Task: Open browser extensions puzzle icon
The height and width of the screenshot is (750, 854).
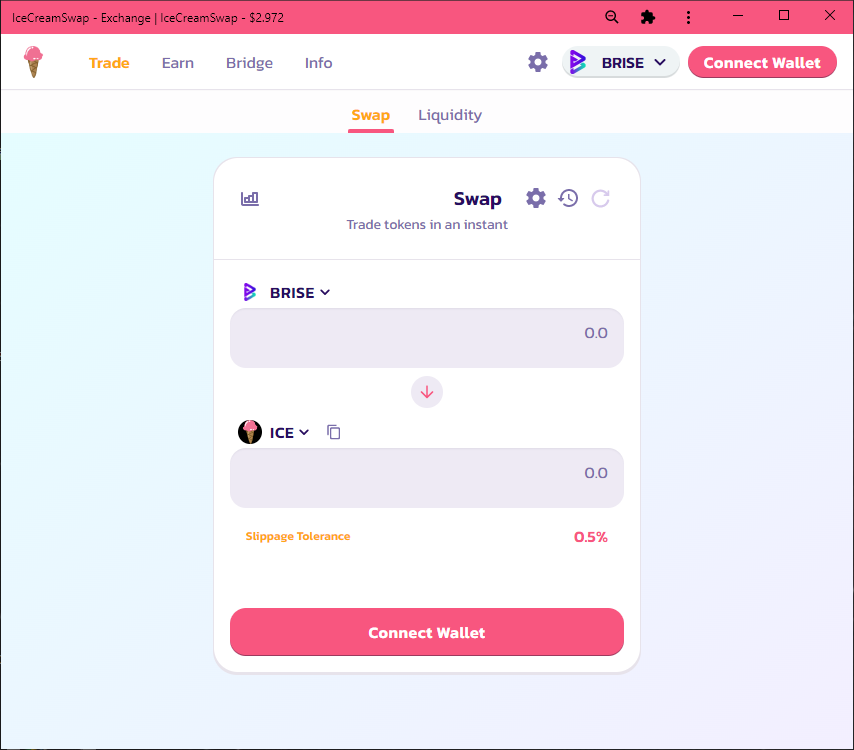Action: pyautogui.click(x=648, y=17)
